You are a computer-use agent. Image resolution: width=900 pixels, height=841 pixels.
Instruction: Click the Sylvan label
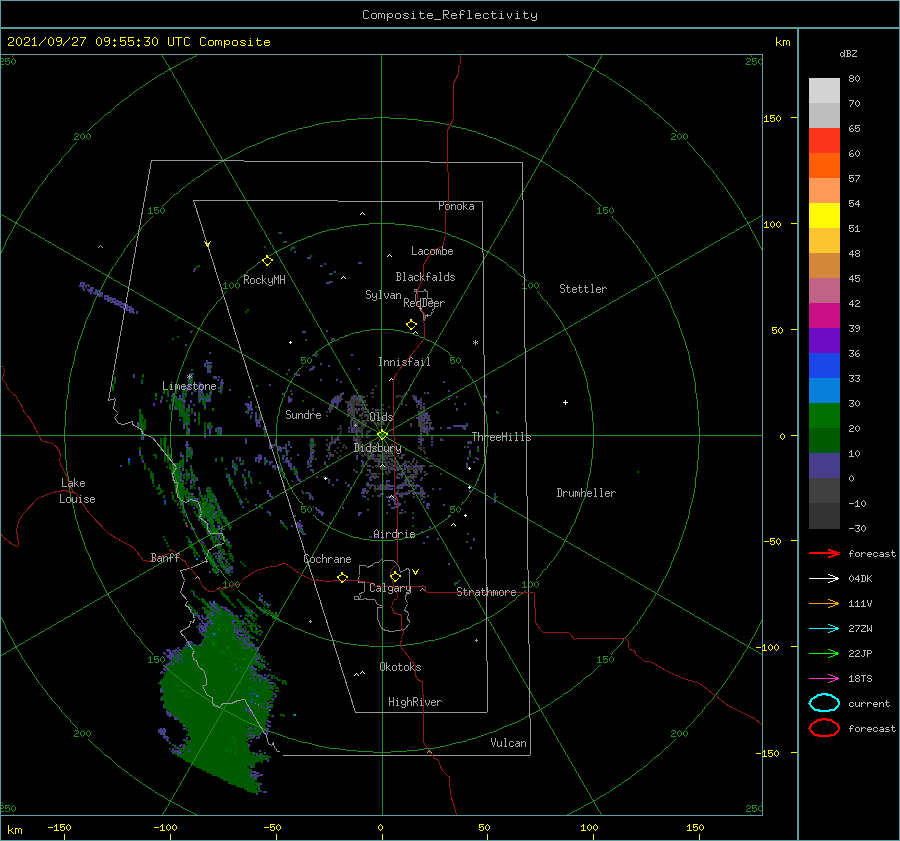coord(383,295)
